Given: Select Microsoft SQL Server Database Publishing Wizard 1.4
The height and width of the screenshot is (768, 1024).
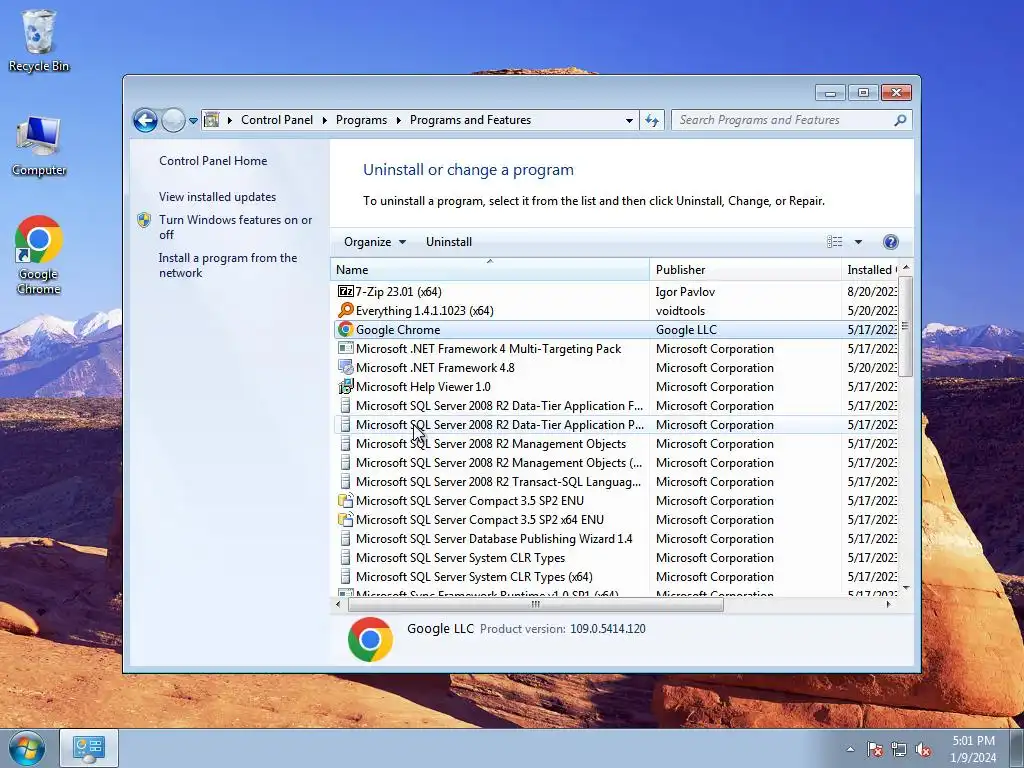Looking at the screenshot, I should click(615, 539).
